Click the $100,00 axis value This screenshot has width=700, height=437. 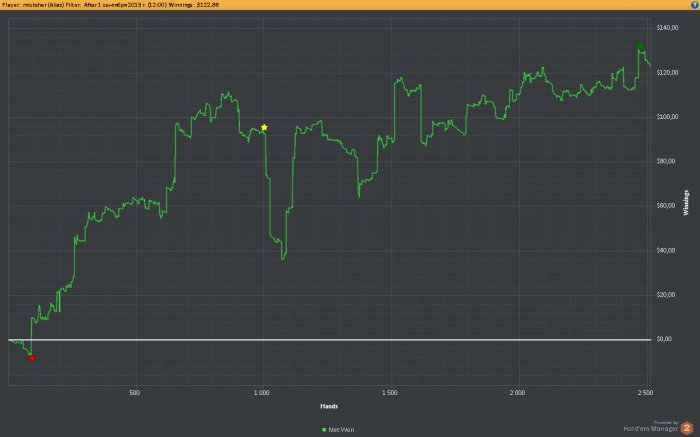tap(667, 117)
